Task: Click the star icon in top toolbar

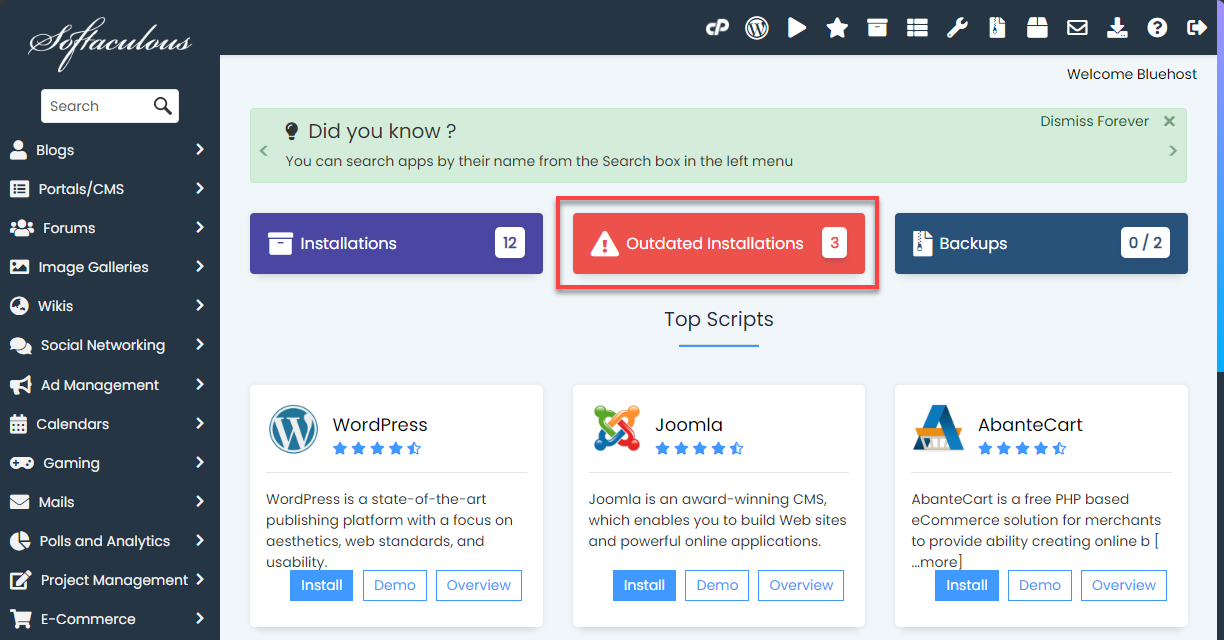Action: pos(837,28)
